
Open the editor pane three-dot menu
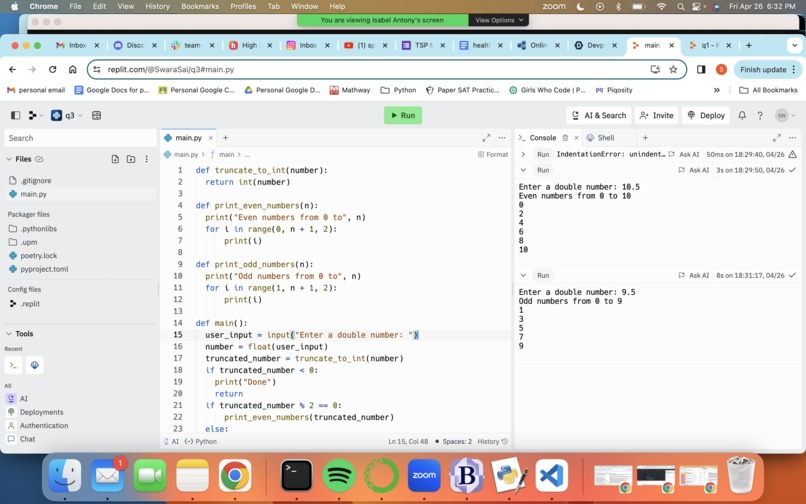click(502, 138)
